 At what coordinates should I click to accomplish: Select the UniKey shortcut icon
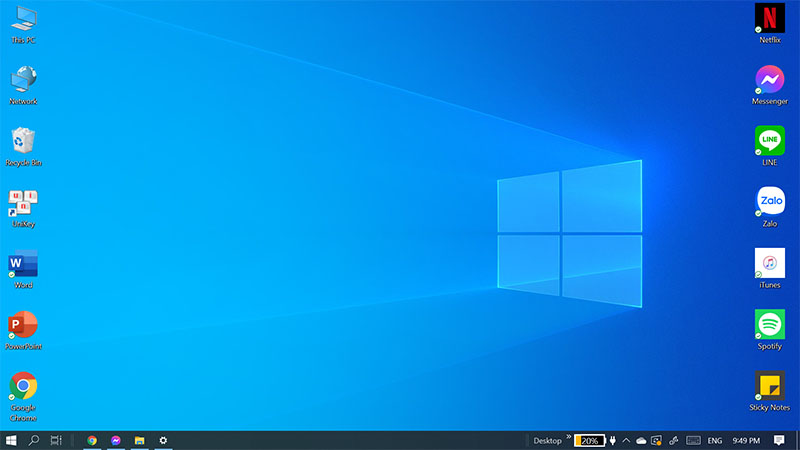(x=23, y=208)
